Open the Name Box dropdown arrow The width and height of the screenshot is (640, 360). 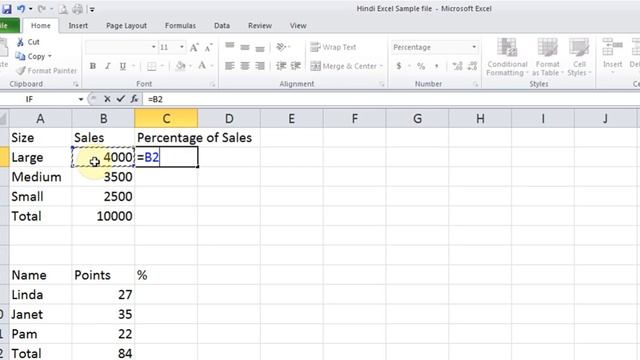(81, 99)
